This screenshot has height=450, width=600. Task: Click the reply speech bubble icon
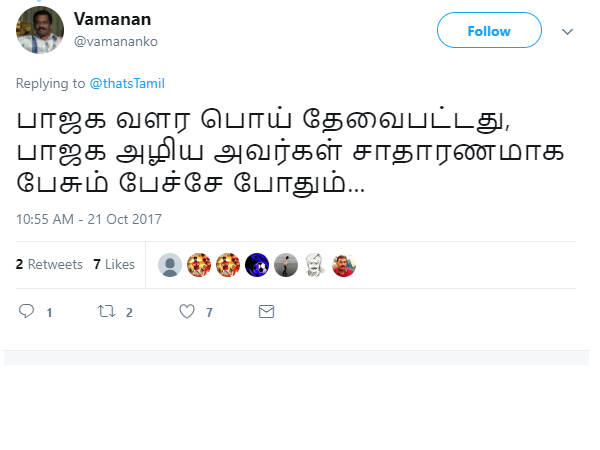click(x=26, y=311)
